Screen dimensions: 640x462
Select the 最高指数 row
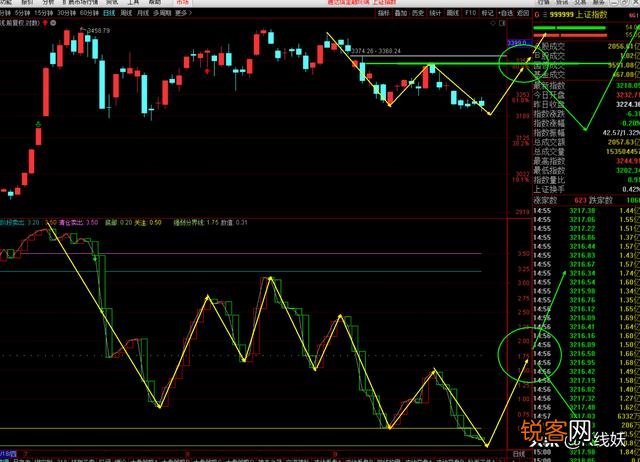coord(587,161)
